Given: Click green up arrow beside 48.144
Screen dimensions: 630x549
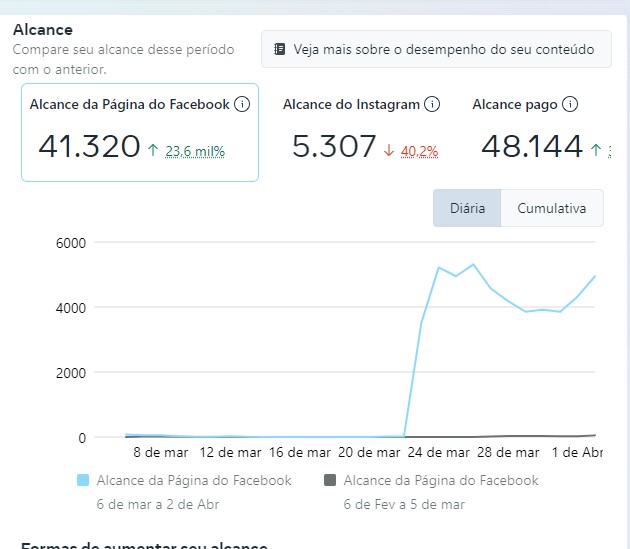Looking at the screenshot, I should 596,151.
